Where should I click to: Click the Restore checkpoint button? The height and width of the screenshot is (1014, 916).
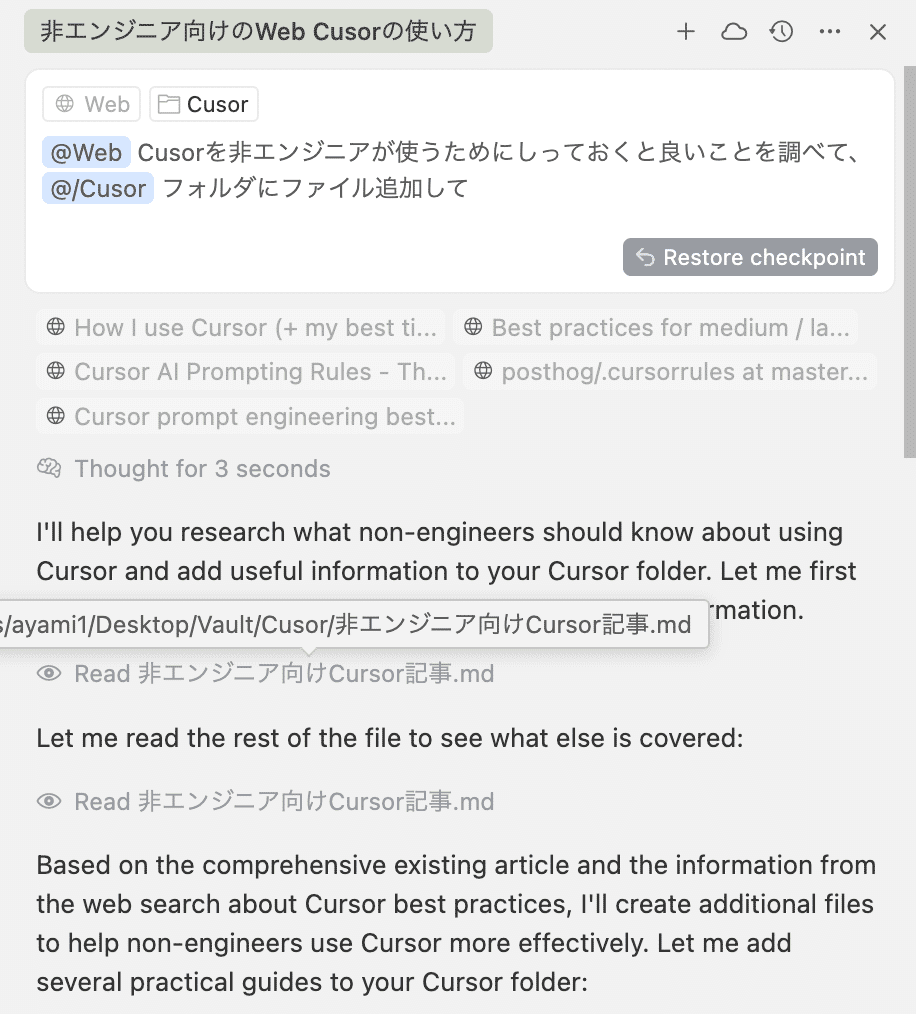tap(750, 257)
